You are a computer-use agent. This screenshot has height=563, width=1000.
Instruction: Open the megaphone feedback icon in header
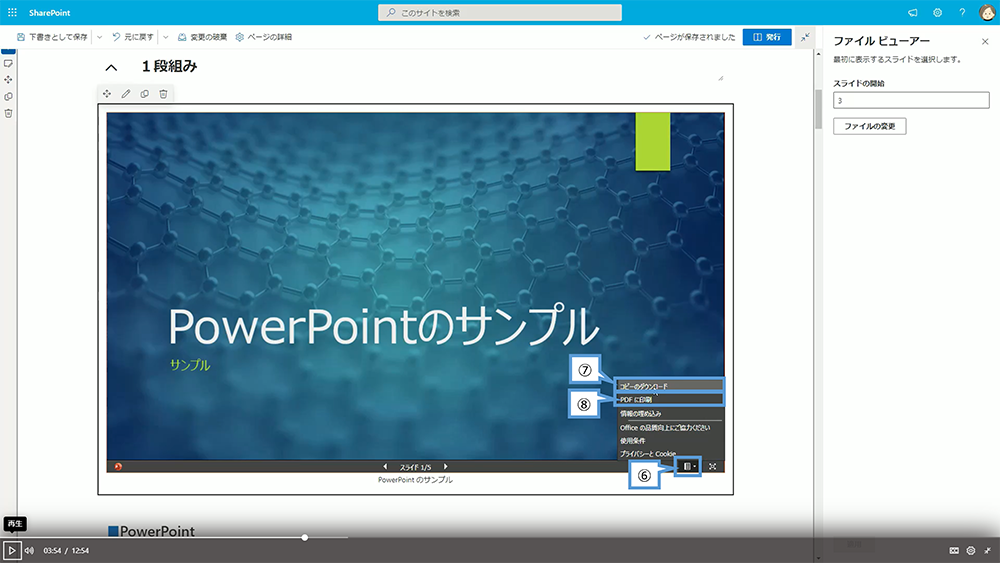pos(913,13)
